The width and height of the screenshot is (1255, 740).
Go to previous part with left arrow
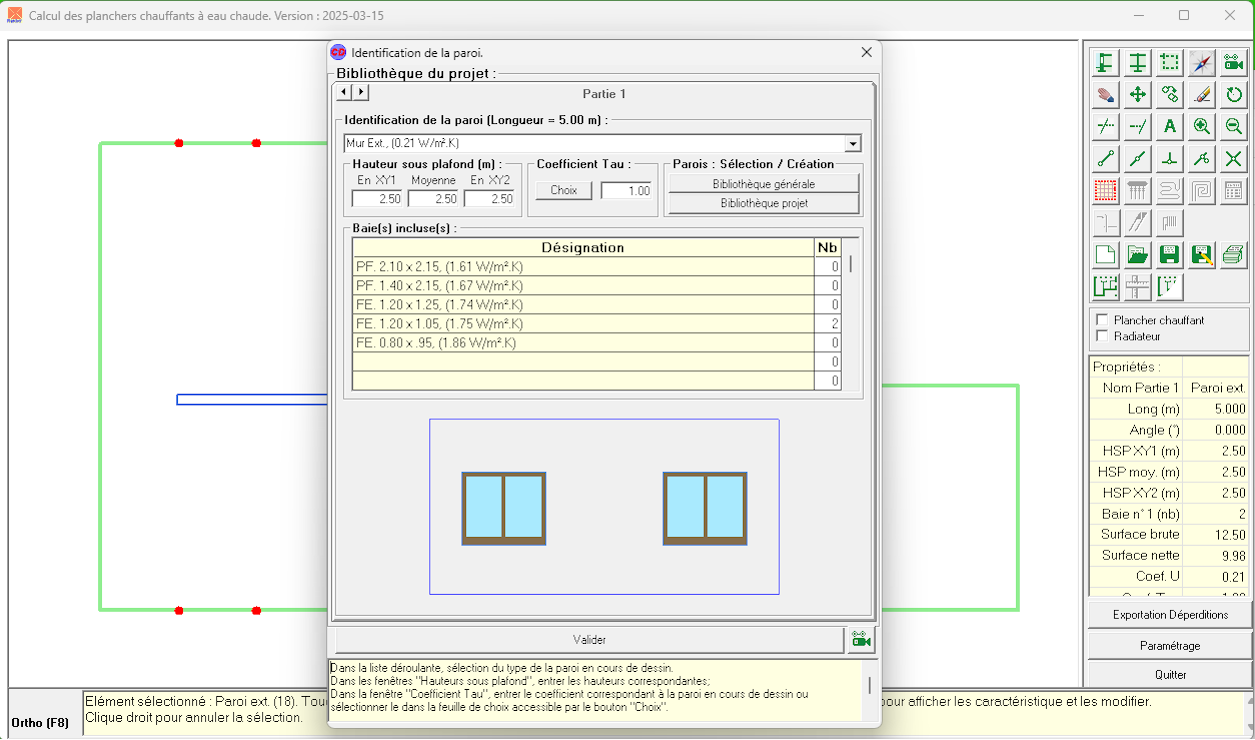coord(343,92)
